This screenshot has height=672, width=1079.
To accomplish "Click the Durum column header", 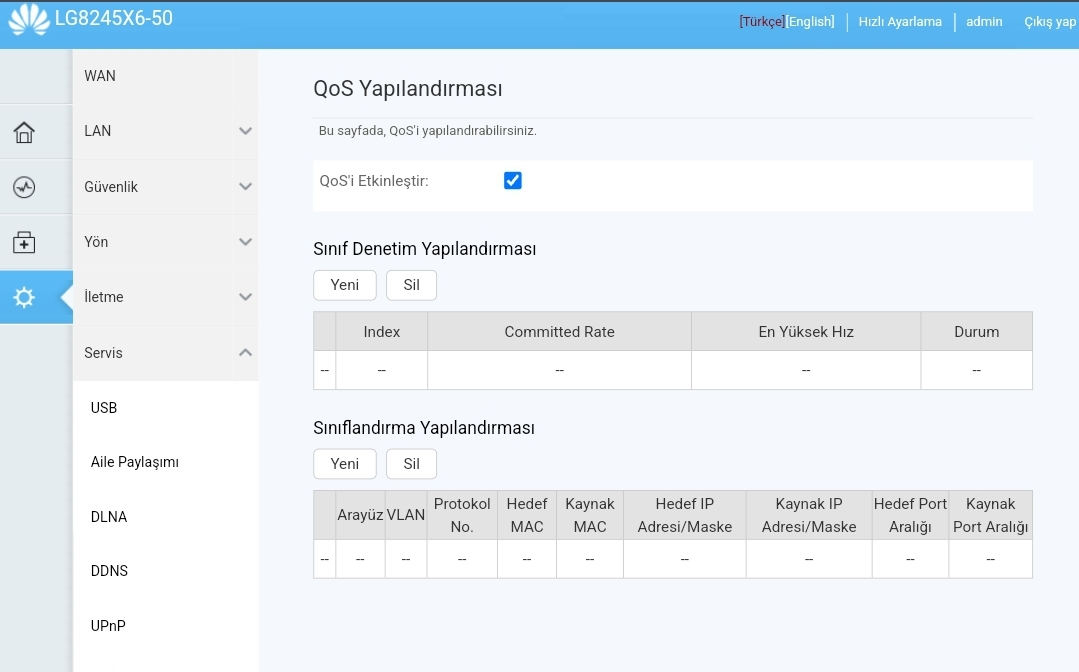I will point(976,332).
